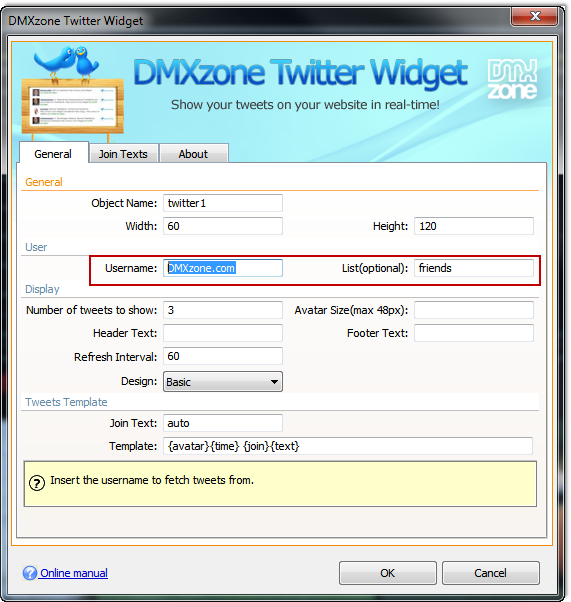Click the Object Name field containing twitter1
This screenshot has width=571, height=602.
tap(223, 203)
